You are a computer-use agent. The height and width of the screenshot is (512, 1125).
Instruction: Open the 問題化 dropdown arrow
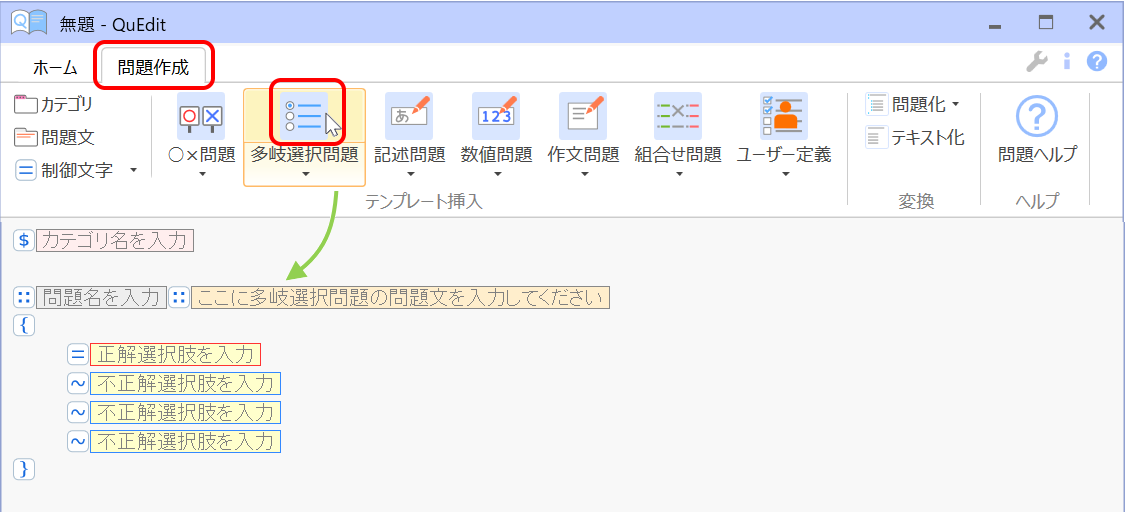click(x=955, y=104)
